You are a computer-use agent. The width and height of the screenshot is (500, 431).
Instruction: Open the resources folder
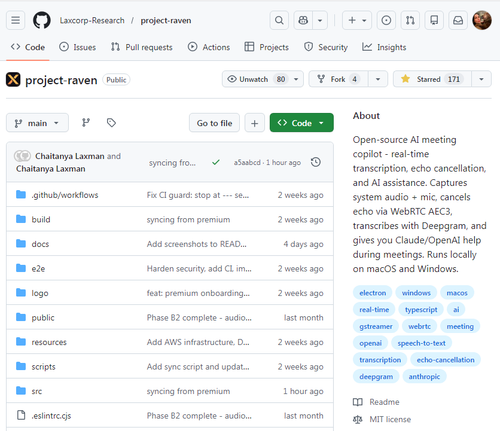[49, 342]
